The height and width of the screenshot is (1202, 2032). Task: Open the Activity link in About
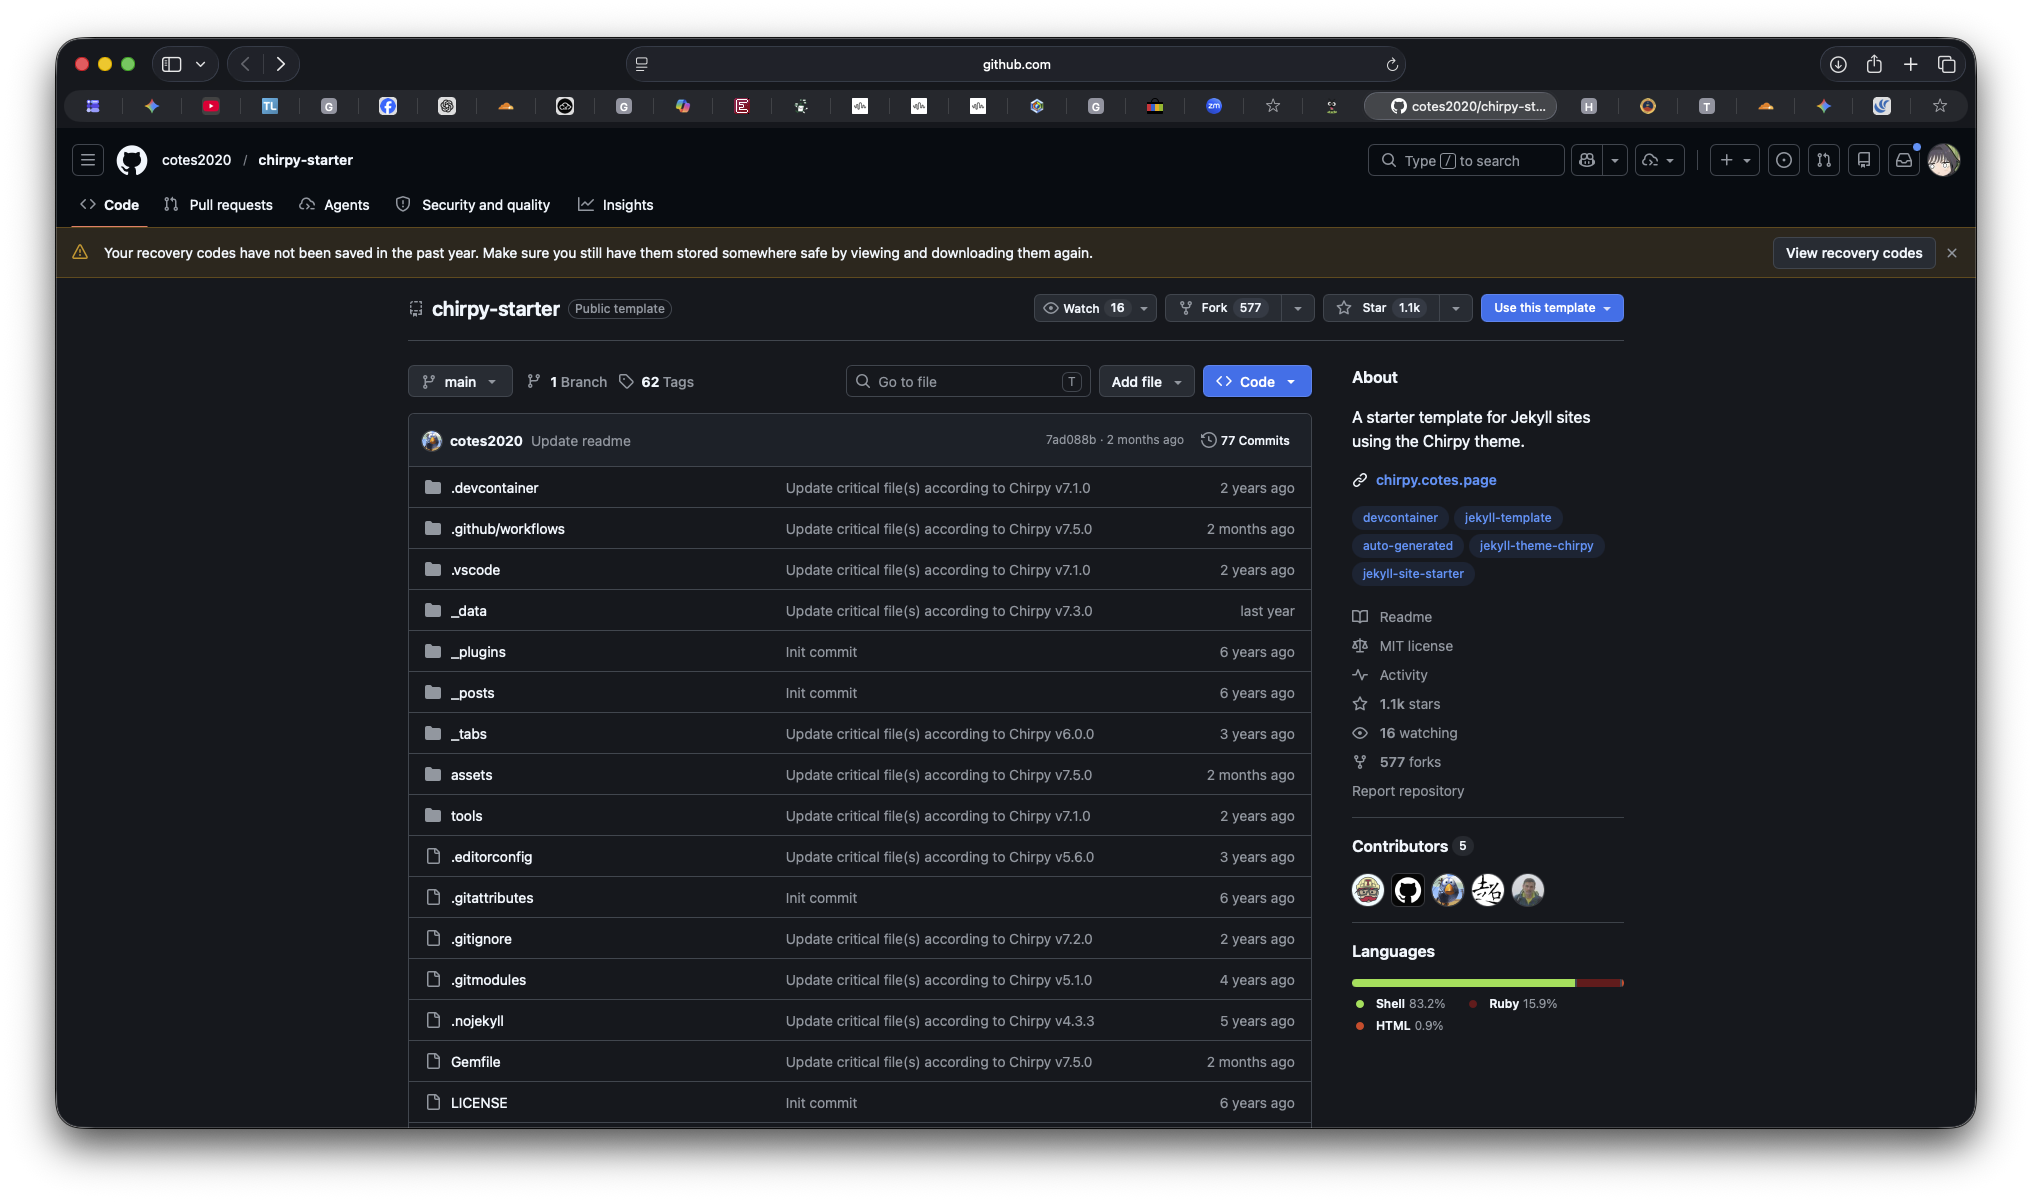pos(1403,675)
